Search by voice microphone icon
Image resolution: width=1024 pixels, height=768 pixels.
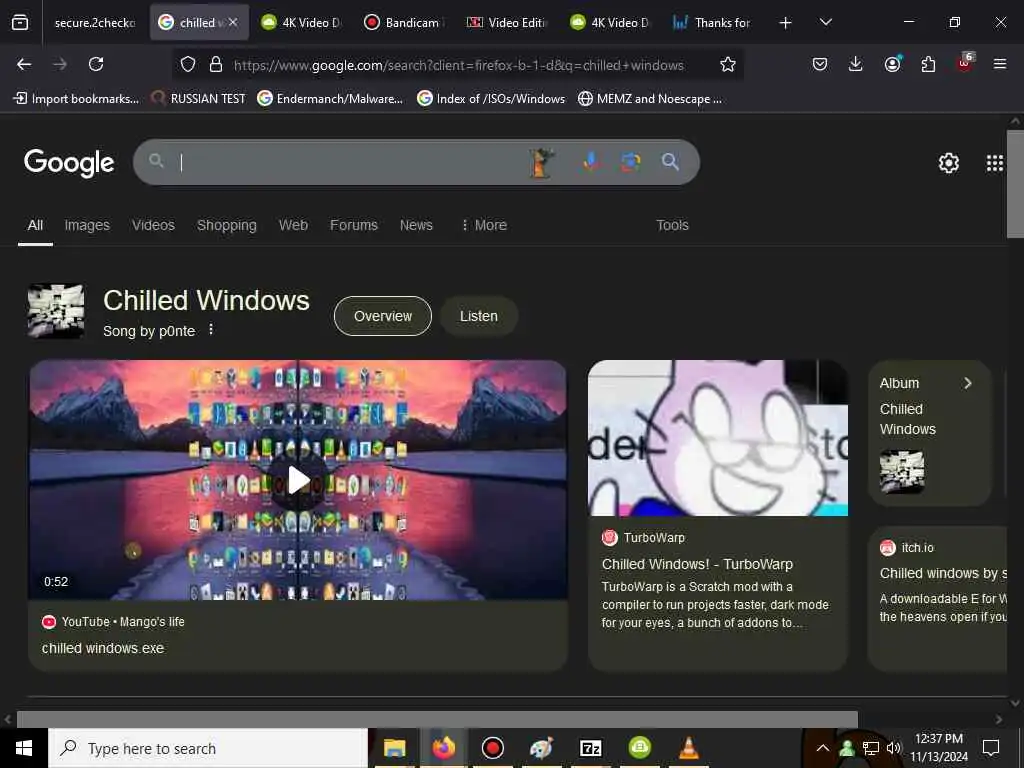(591, 161)
